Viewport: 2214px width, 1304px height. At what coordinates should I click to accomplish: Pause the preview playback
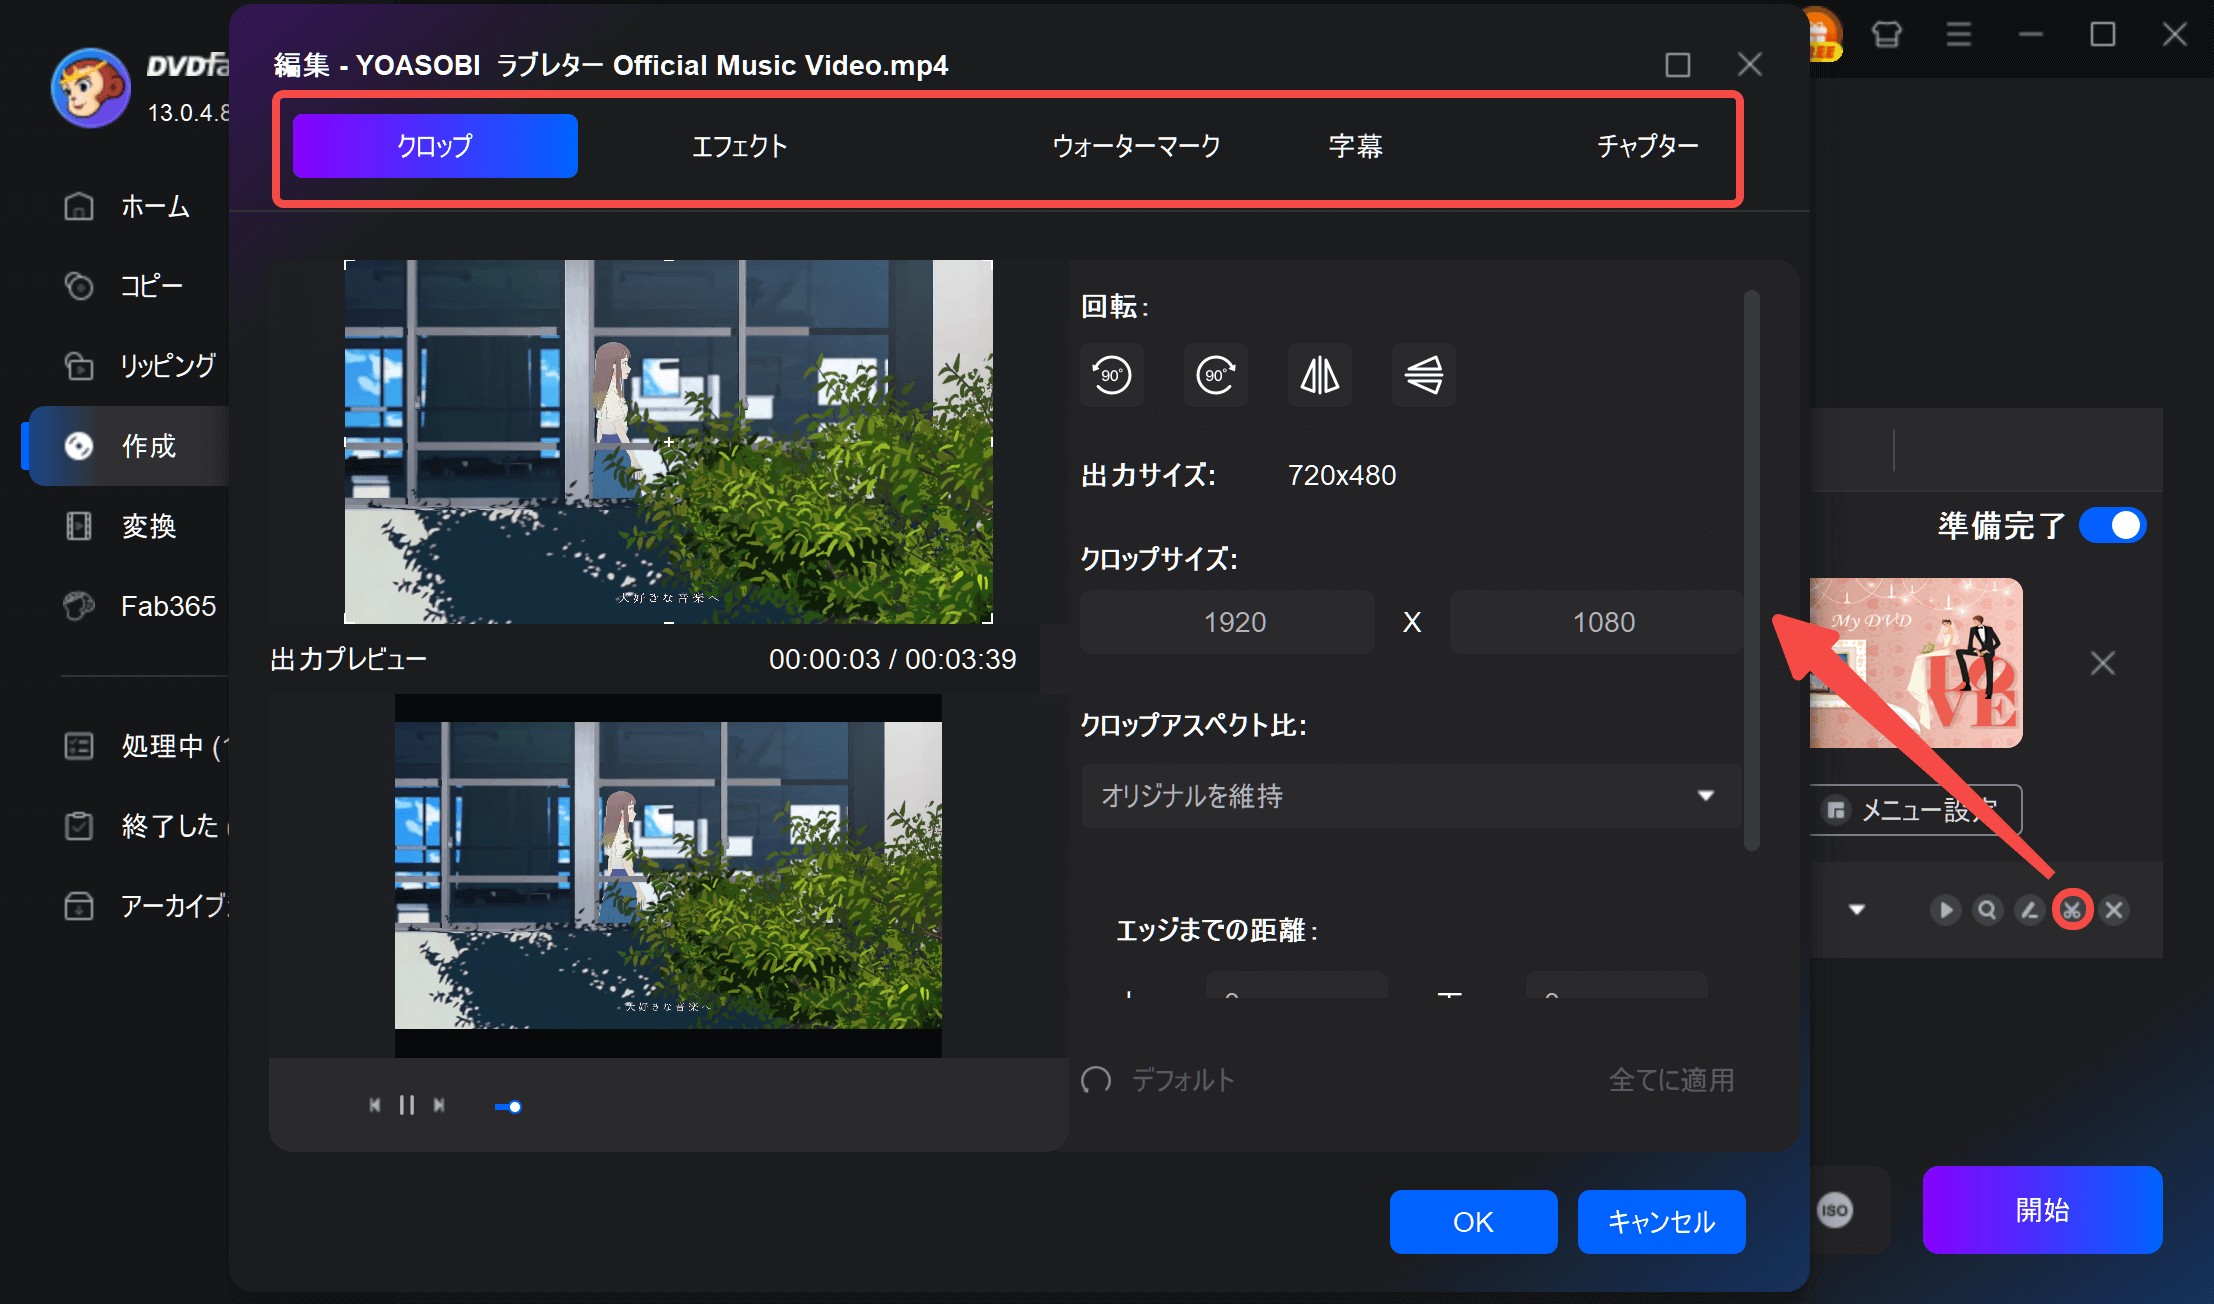[x=407, y=1105]
